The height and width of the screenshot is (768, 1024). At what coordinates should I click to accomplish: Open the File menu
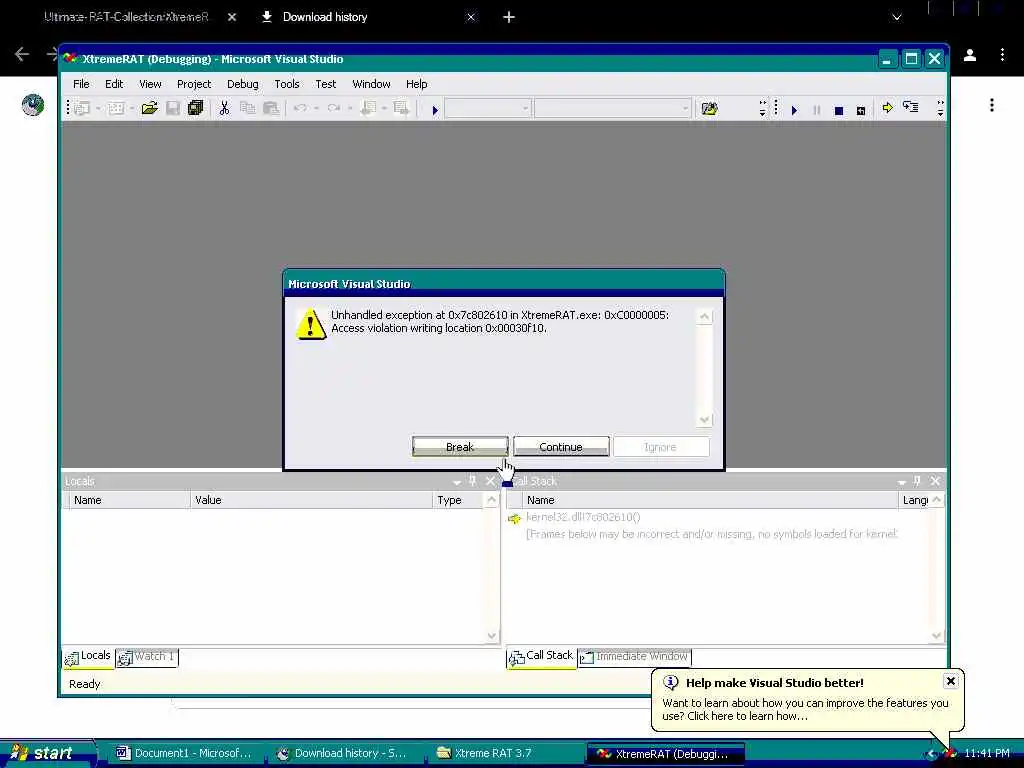tap(81, 84)
